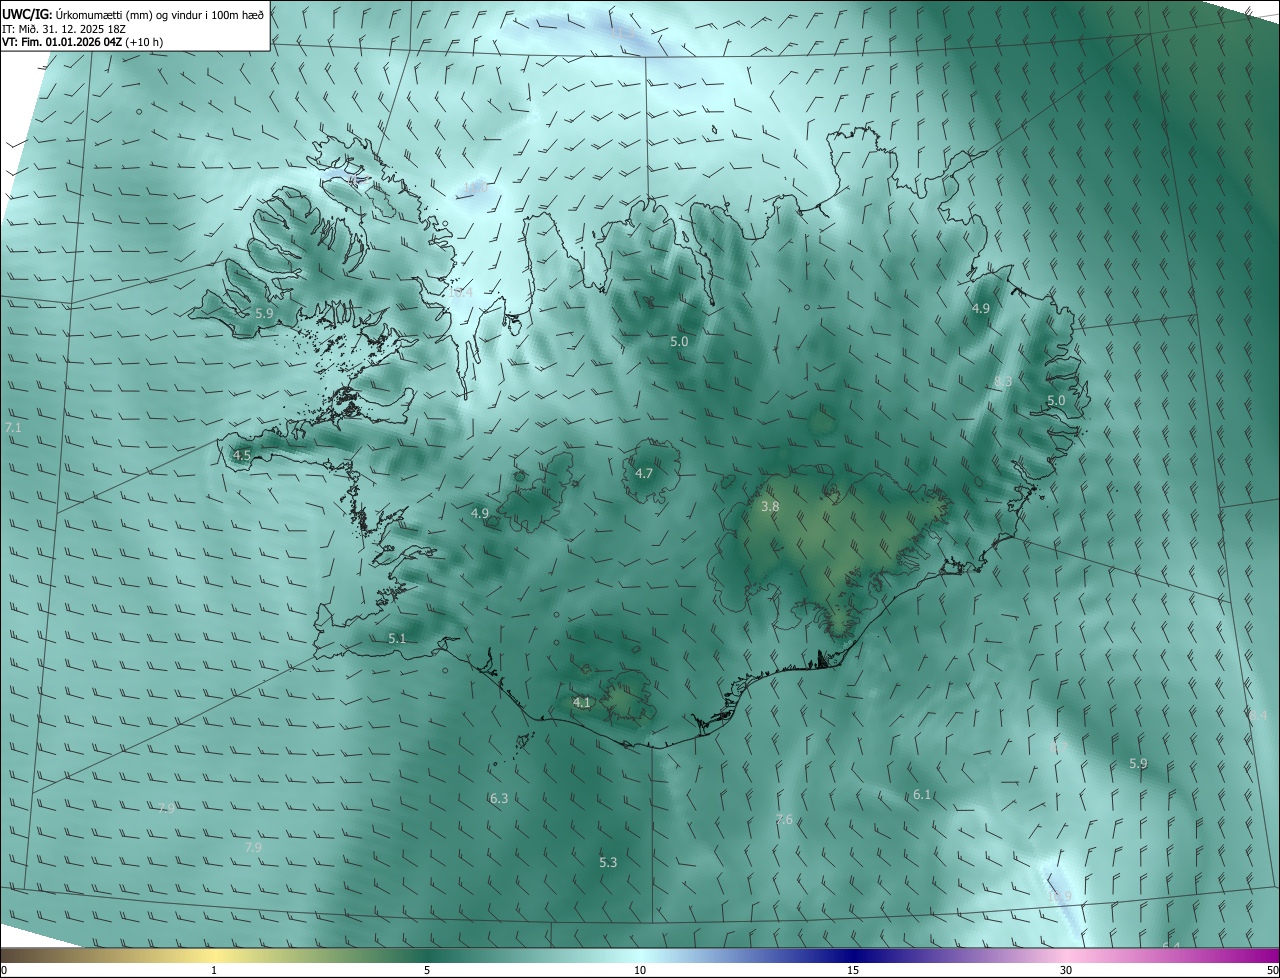The height and width of the screenshot is (978, 1280).
Task: Click the 'IT: Mið. 31. 12. 2025 18Z' line
Action: (x=63, y=29)
